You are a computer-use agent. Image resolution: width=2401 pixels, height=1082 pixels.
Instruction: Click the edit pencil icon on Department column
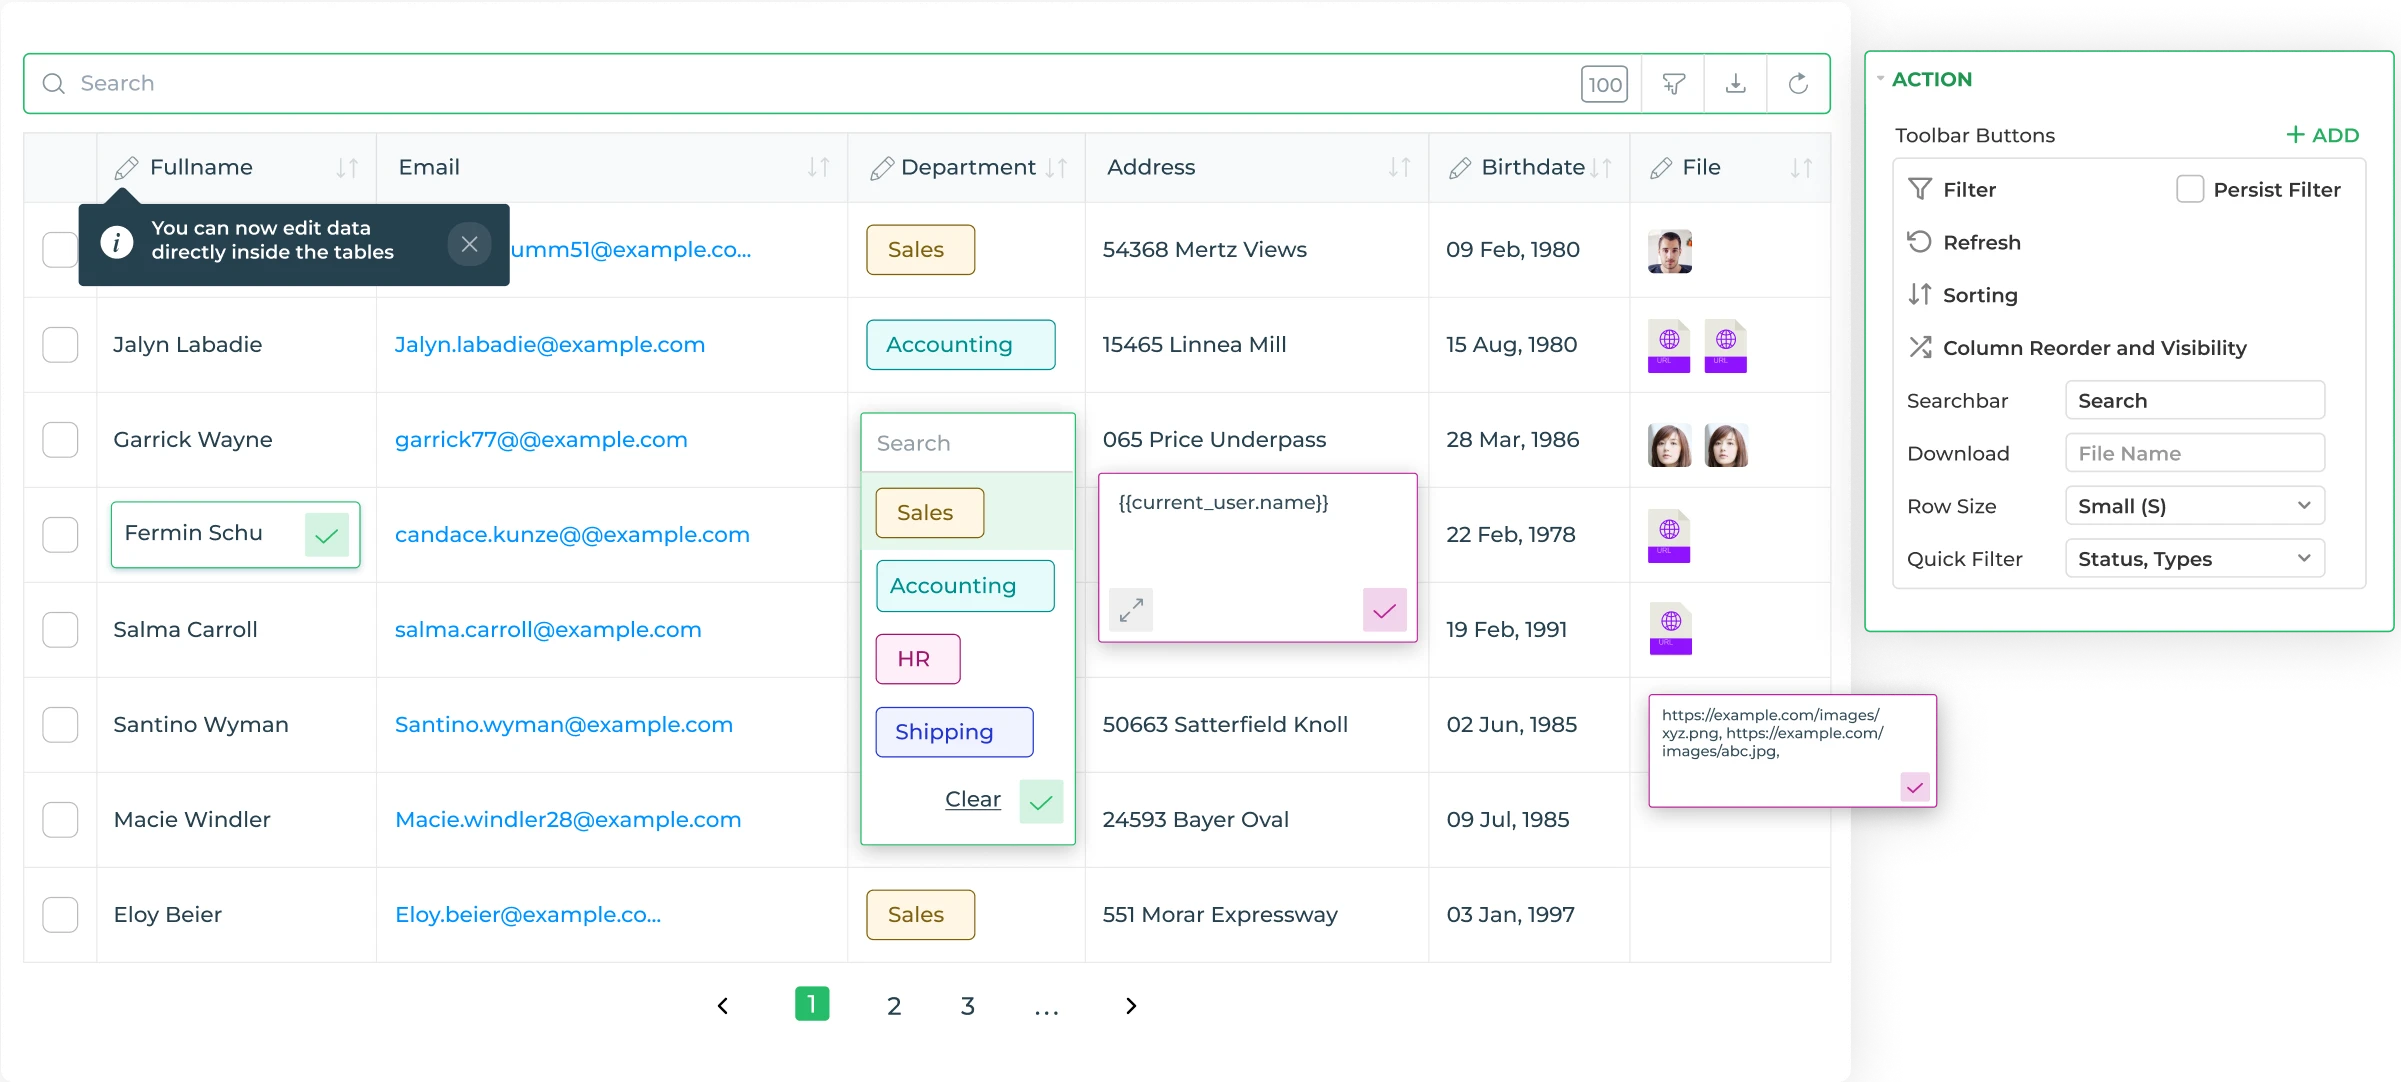pyautogui.click(x=880, y=167)
